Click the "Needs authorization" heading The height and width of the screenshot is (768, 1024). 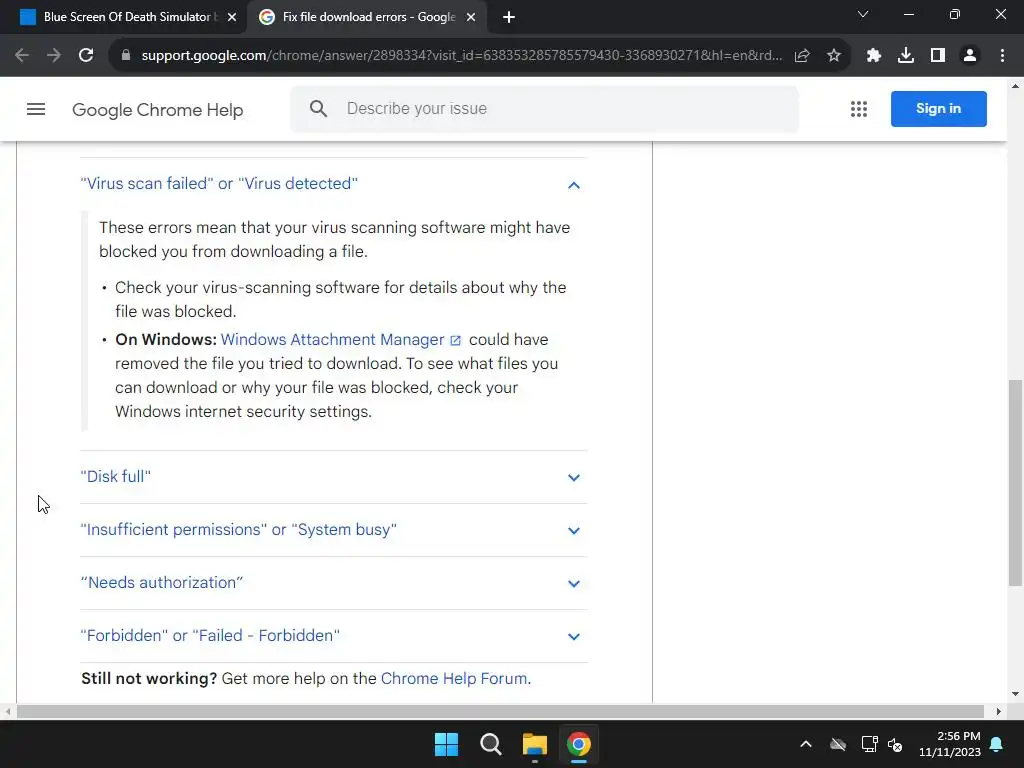pyautogui.click(x=161, y=582)
